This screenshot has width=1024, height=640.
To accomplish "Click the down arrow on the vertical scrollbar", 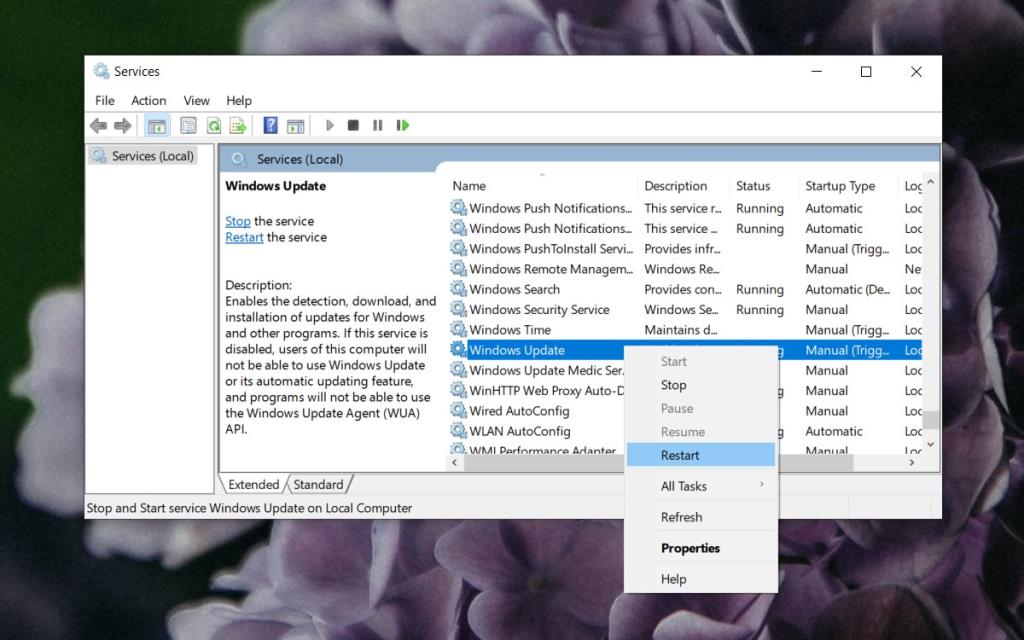I will point(930,445).
